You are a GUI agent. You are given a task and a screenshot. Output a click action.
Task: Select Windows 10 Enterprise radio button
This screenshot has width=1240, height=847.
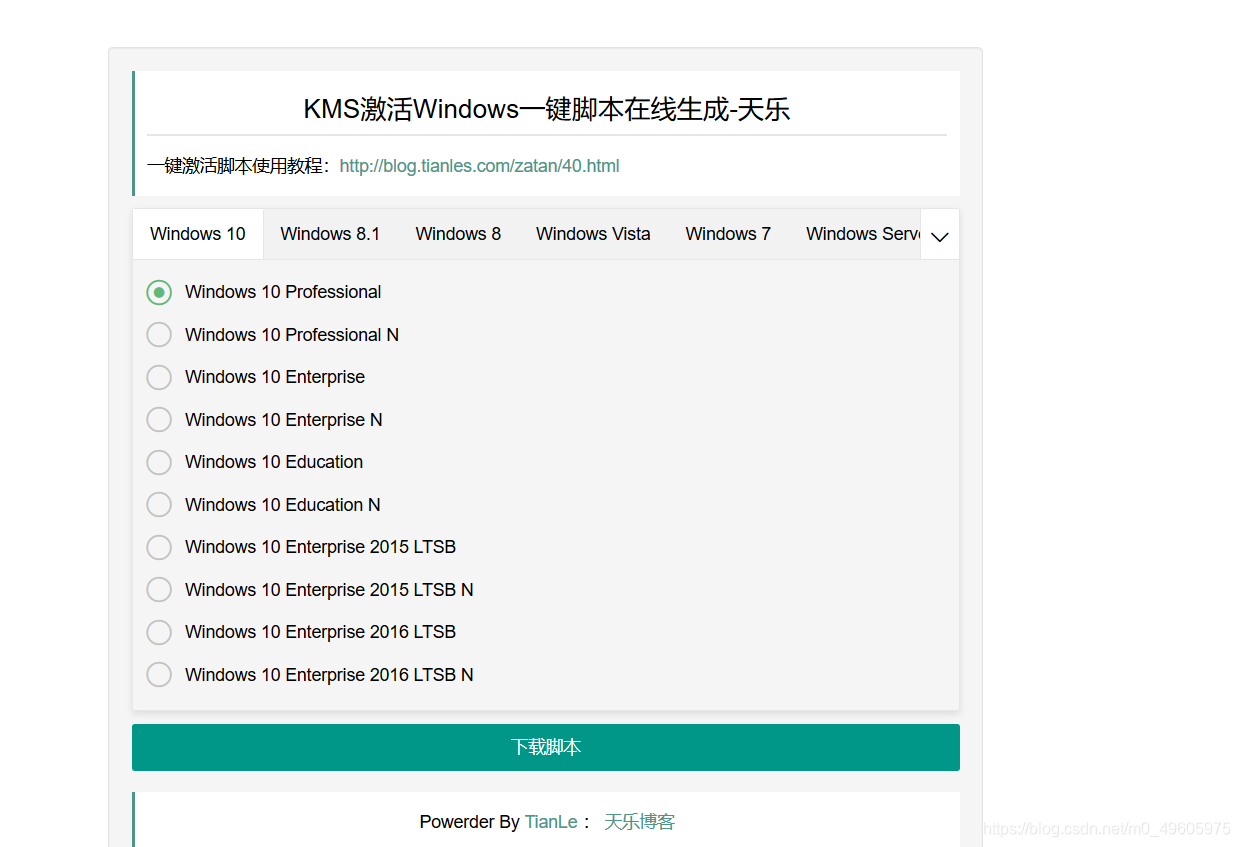pos(159,377)
